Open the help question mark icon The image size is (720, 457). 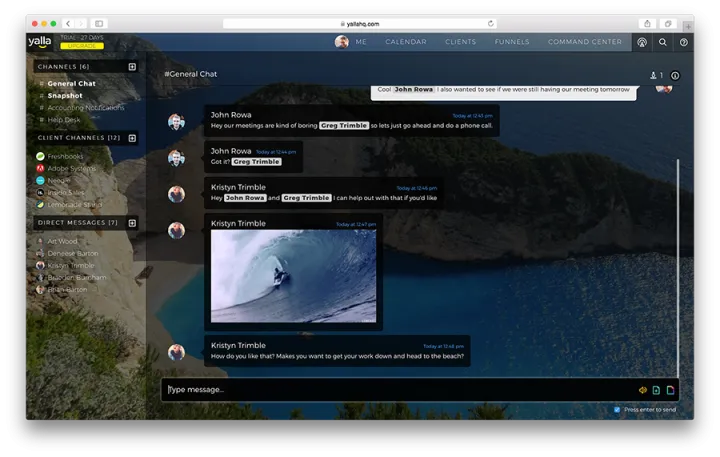pyautogui.click(x=683, y=42)
